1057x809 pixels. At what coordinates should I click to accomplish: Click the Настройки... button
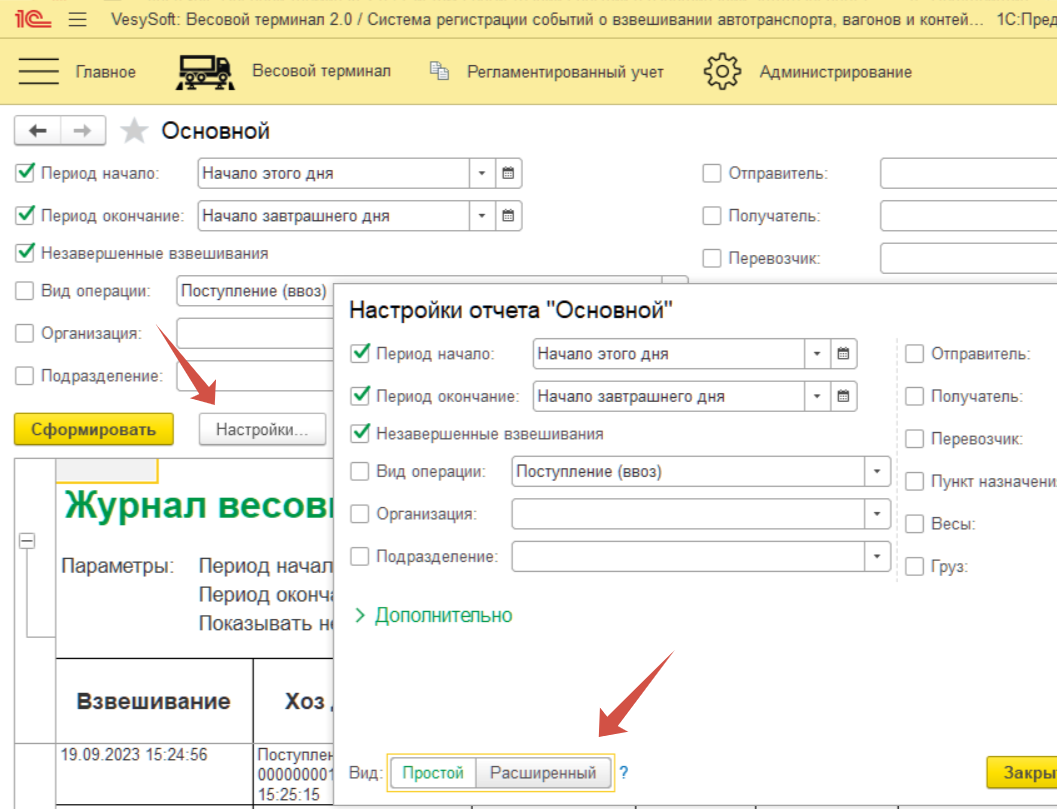263,430
